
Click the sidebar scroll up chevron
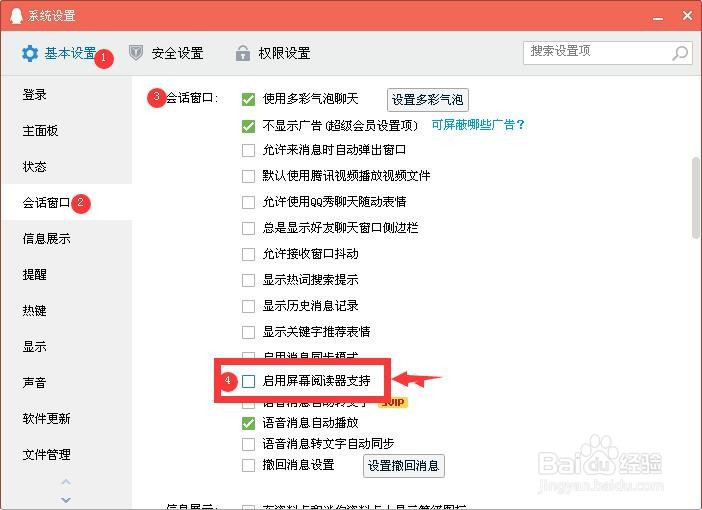pos(66,482)
